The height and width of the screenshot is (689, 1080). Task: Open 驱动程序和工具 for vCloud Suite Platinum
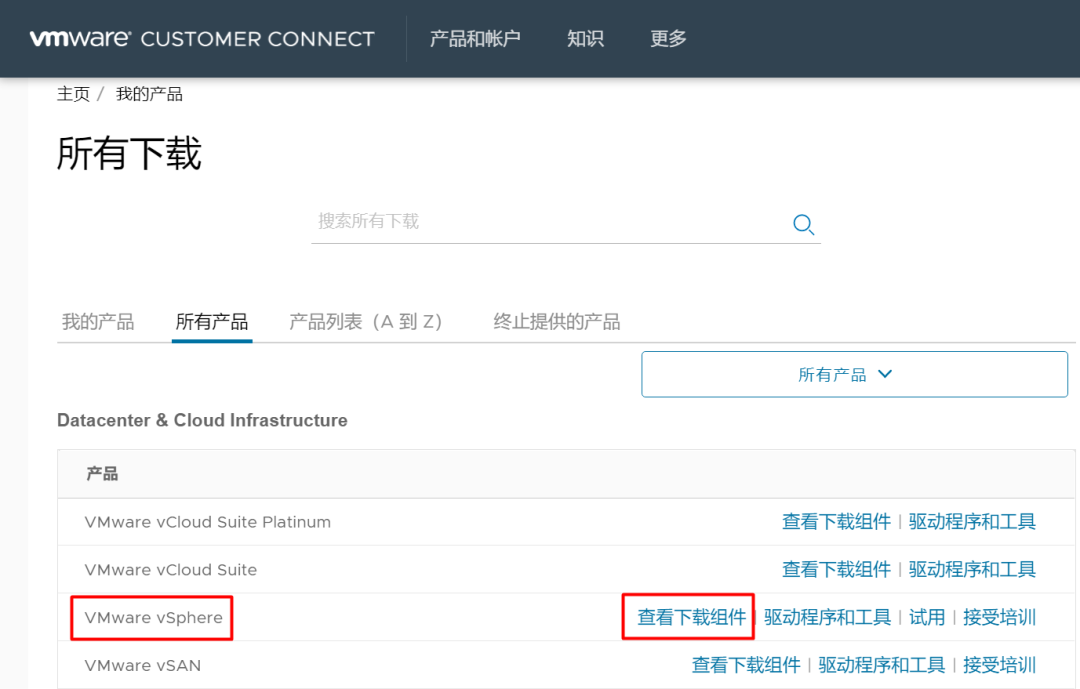[x=972, y=521]
